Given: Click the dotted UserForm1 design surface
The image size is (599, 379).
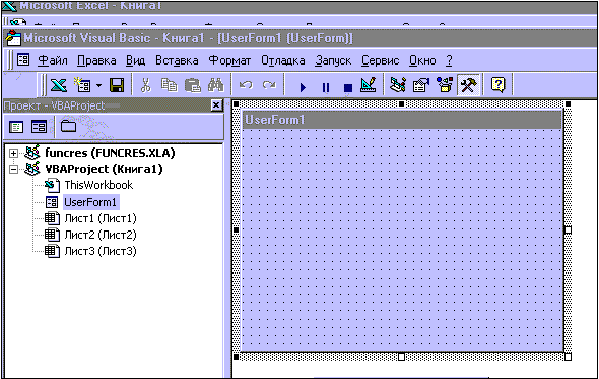Looking at the screenshot, I should point(402,240).
